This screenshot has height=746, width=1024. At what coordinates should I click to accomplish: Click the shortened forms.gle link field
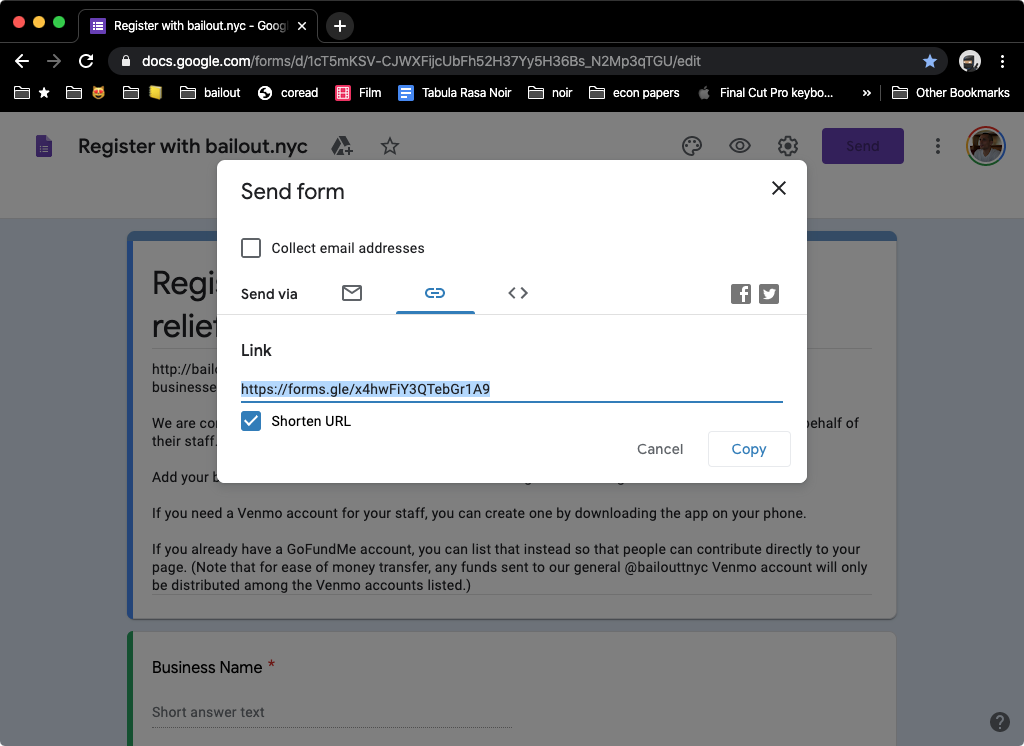coord(511,389)
